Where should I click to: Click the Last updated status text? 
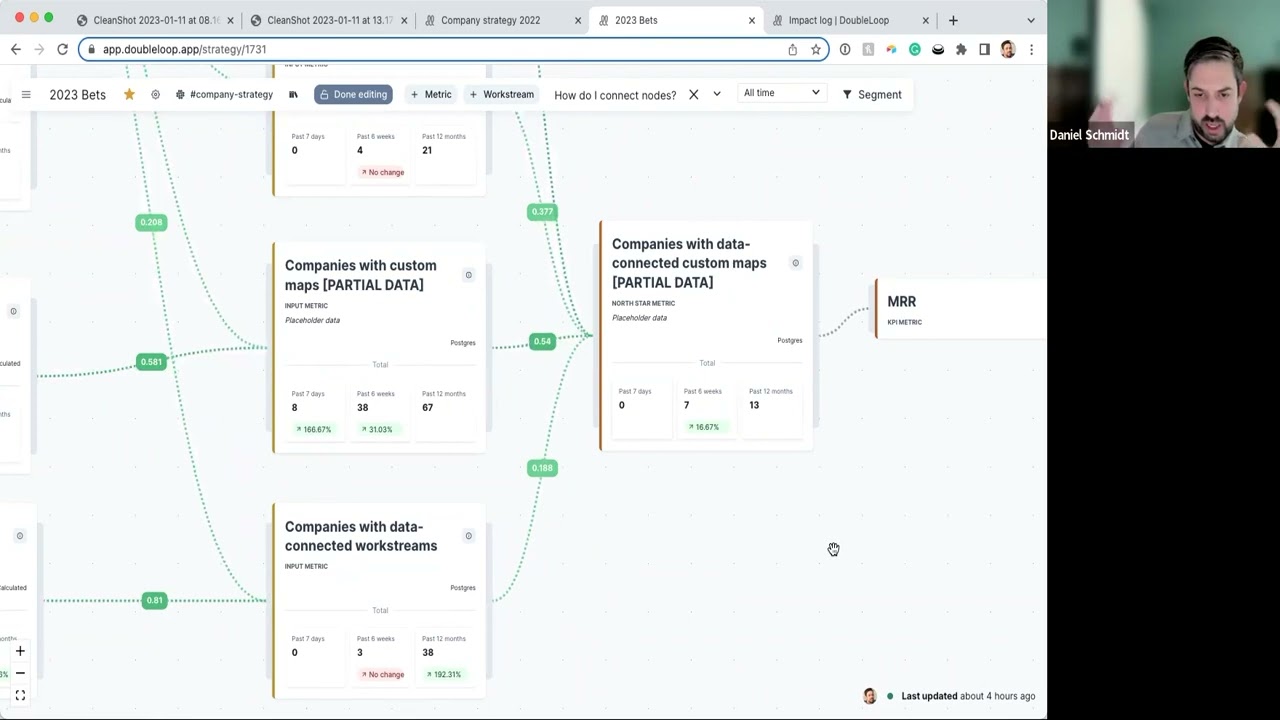tap(968, 696)
